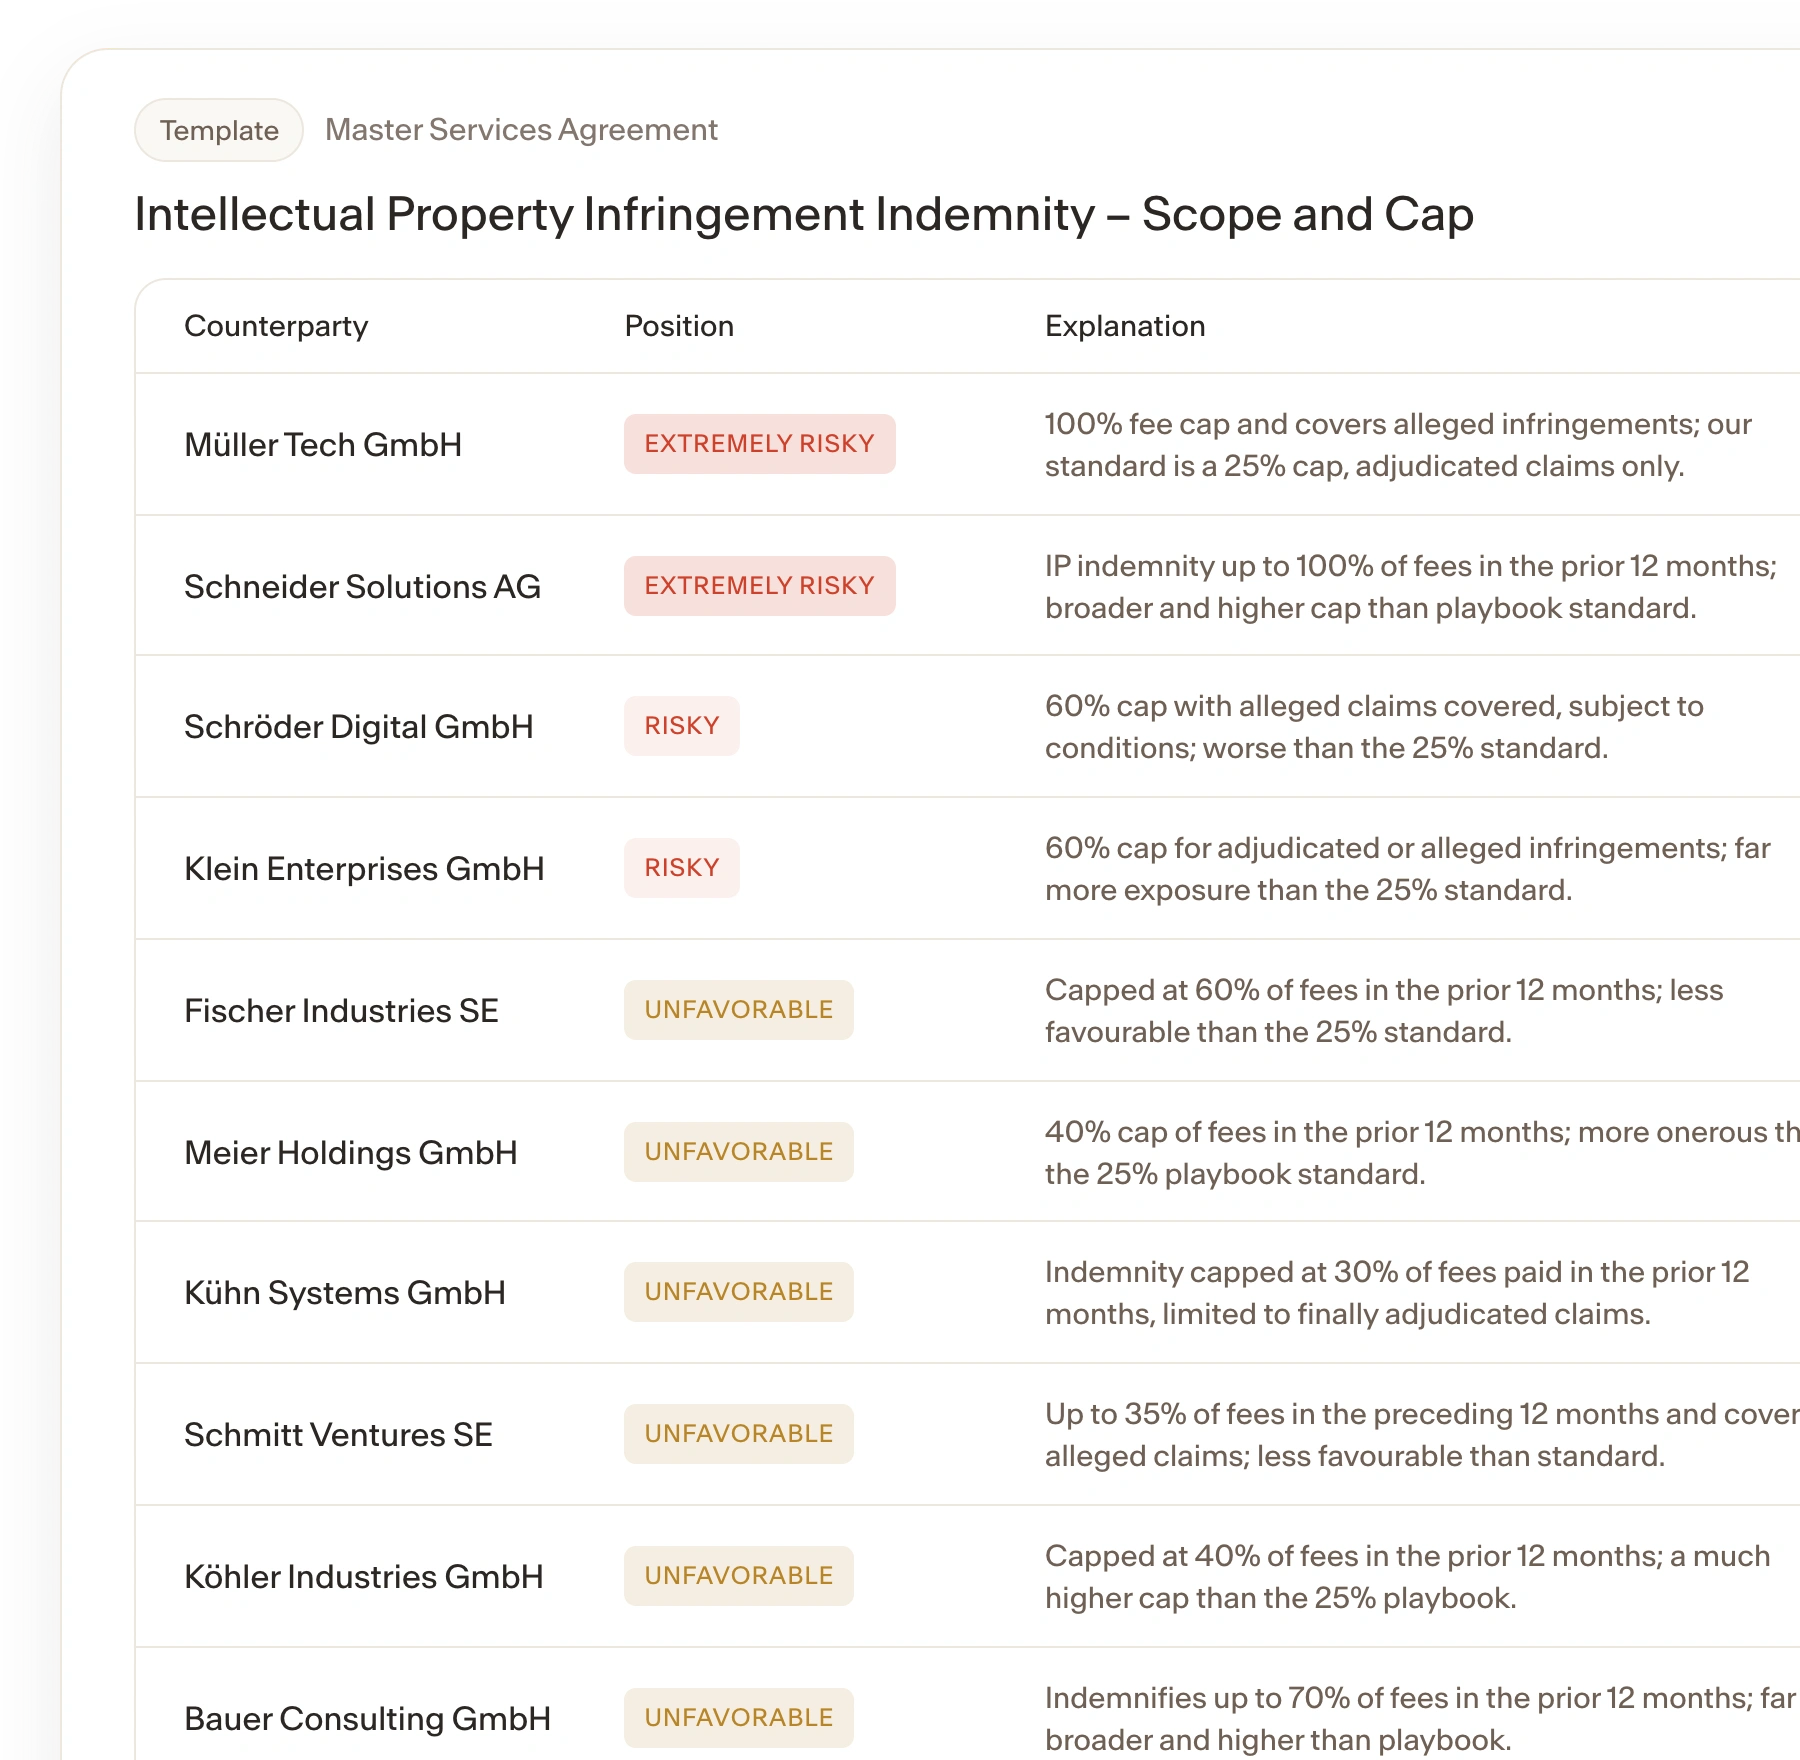Image resolution: width=1800 pixels, height=1760 pixels.
Task: Click Müller Tech's EXTREMELY RISKY badge
Action: [x=760, y=444]
